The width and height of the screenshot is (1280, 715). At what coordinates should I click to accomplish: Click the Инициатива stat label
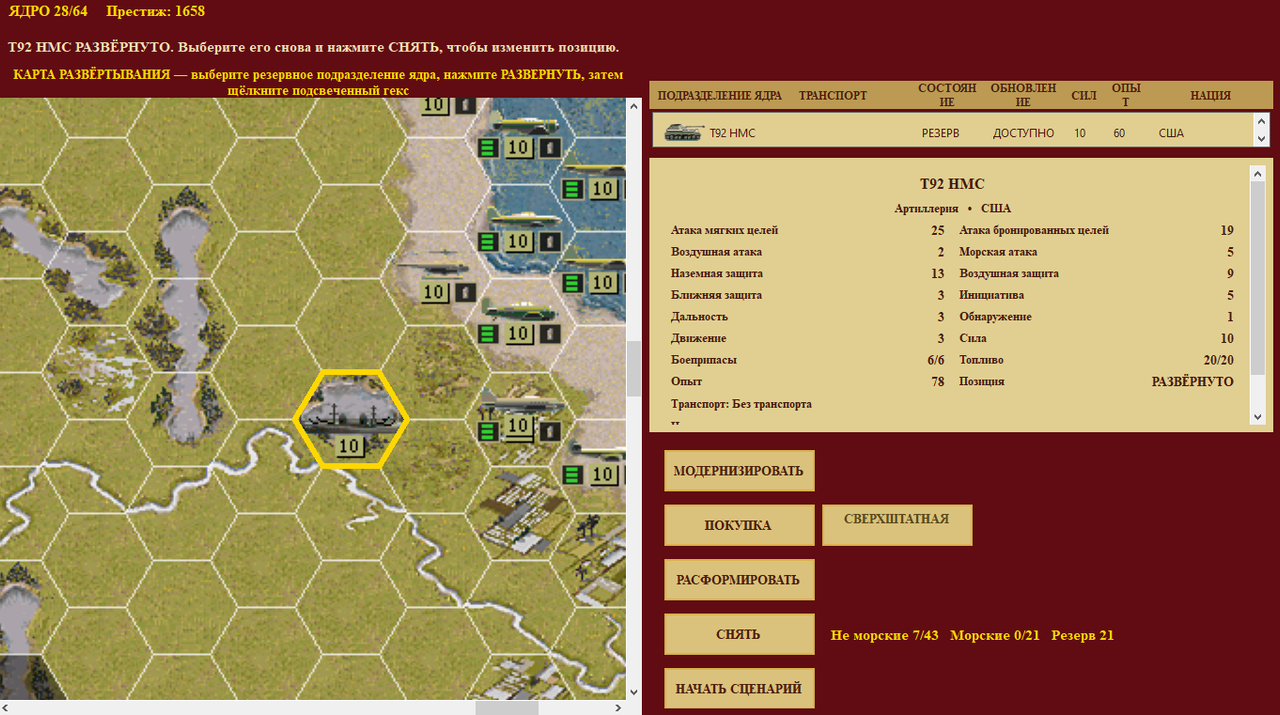(991, 295)
